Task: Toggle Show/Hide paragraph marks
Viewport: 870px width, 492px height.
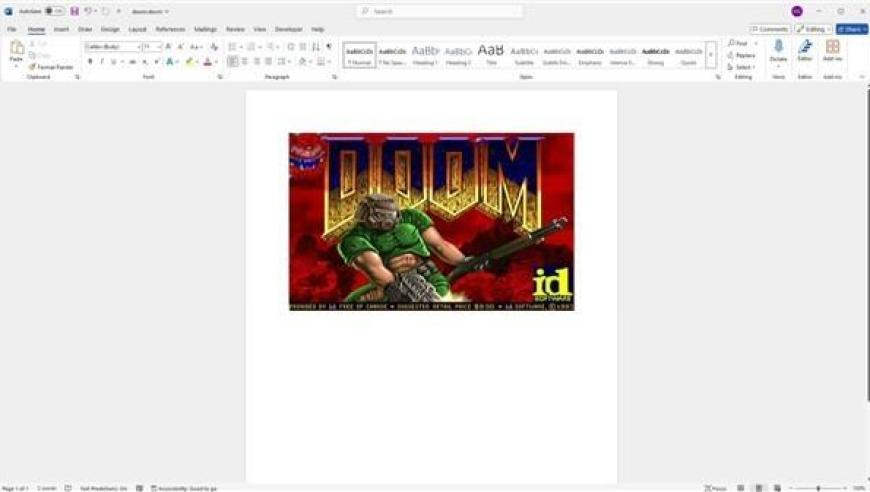Action: [329, 47]
